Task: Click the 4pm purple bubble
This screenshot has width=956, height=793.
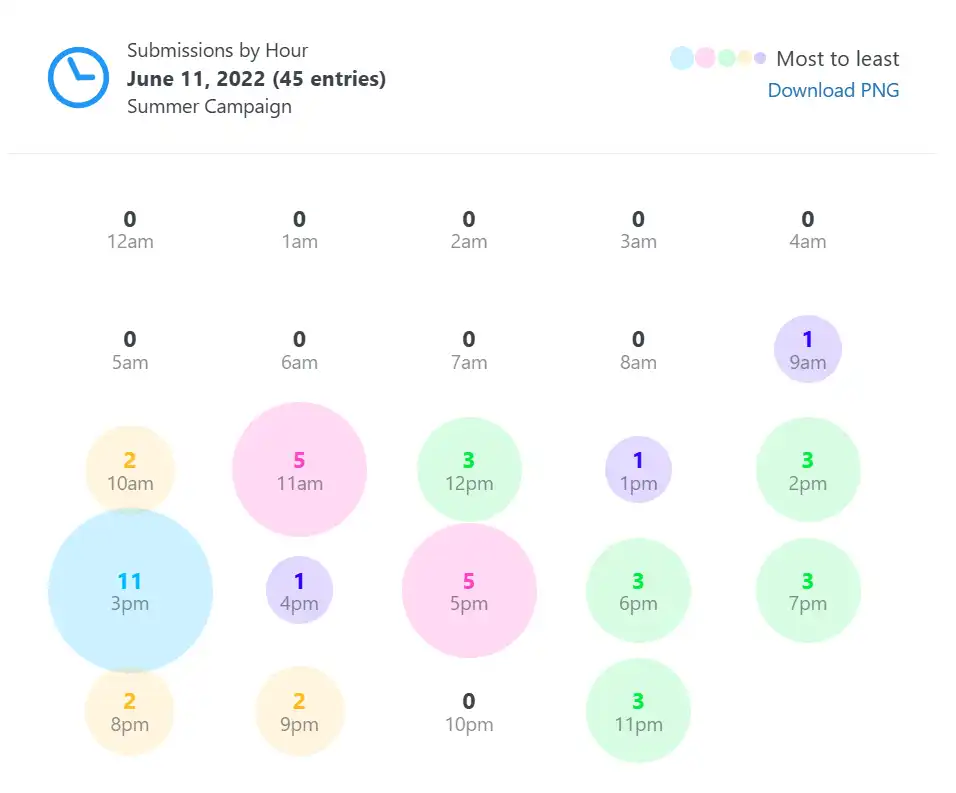Action: (299, 591)
